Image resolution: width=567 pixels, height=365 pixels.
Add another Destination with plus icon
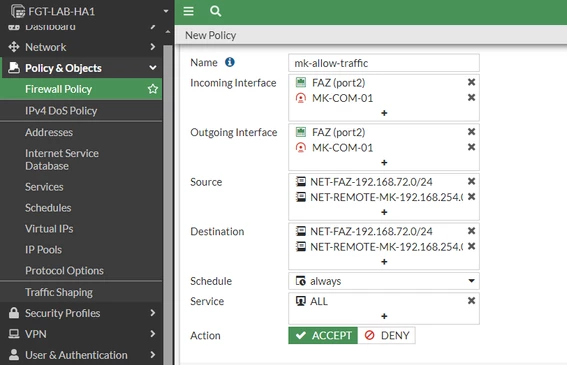pos(384,262)
